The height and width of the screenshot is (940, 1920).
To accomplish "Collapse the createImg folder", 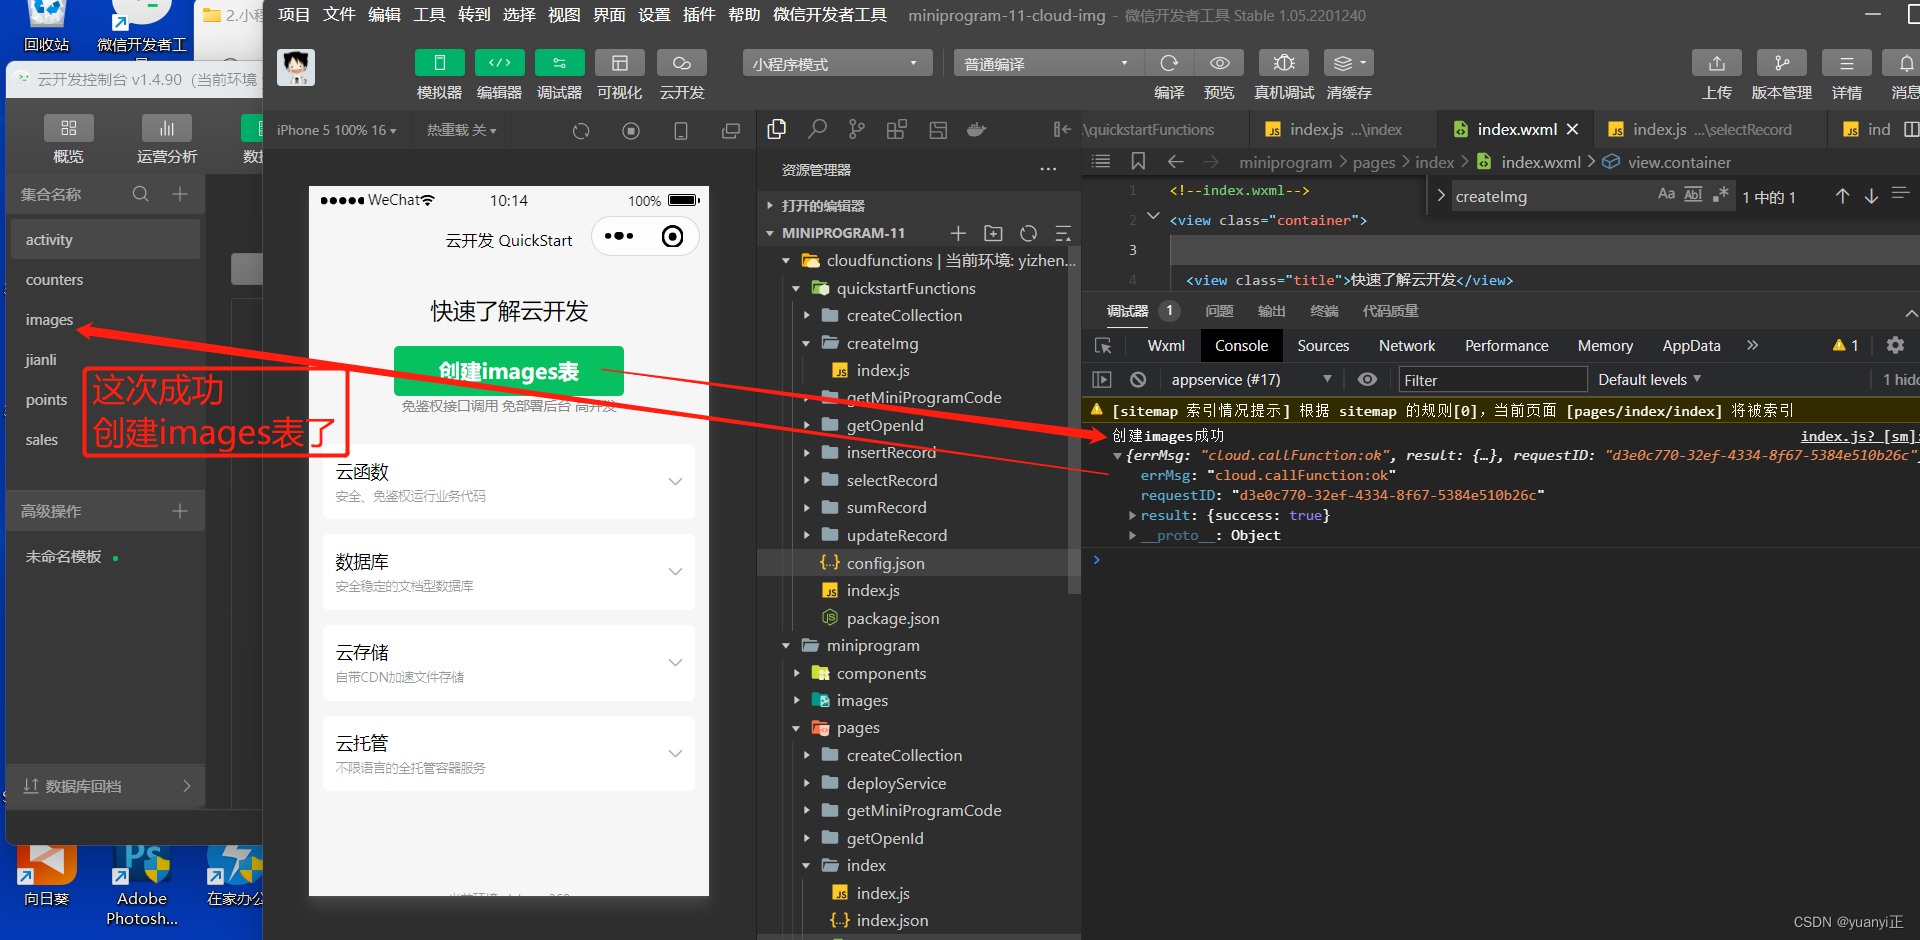I will [807, 343].
